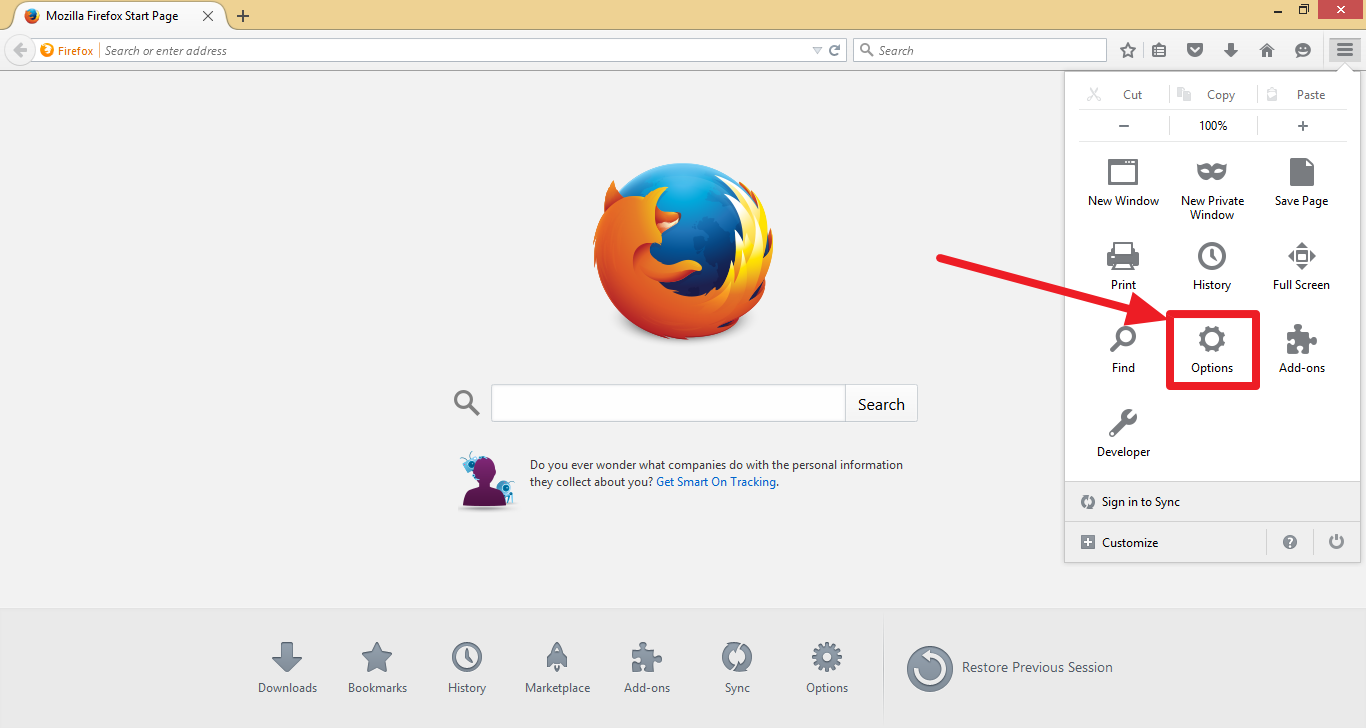The image size is (1366, 728).
Task: Open History shortcut at page bottom
Action: pos(467,668)
